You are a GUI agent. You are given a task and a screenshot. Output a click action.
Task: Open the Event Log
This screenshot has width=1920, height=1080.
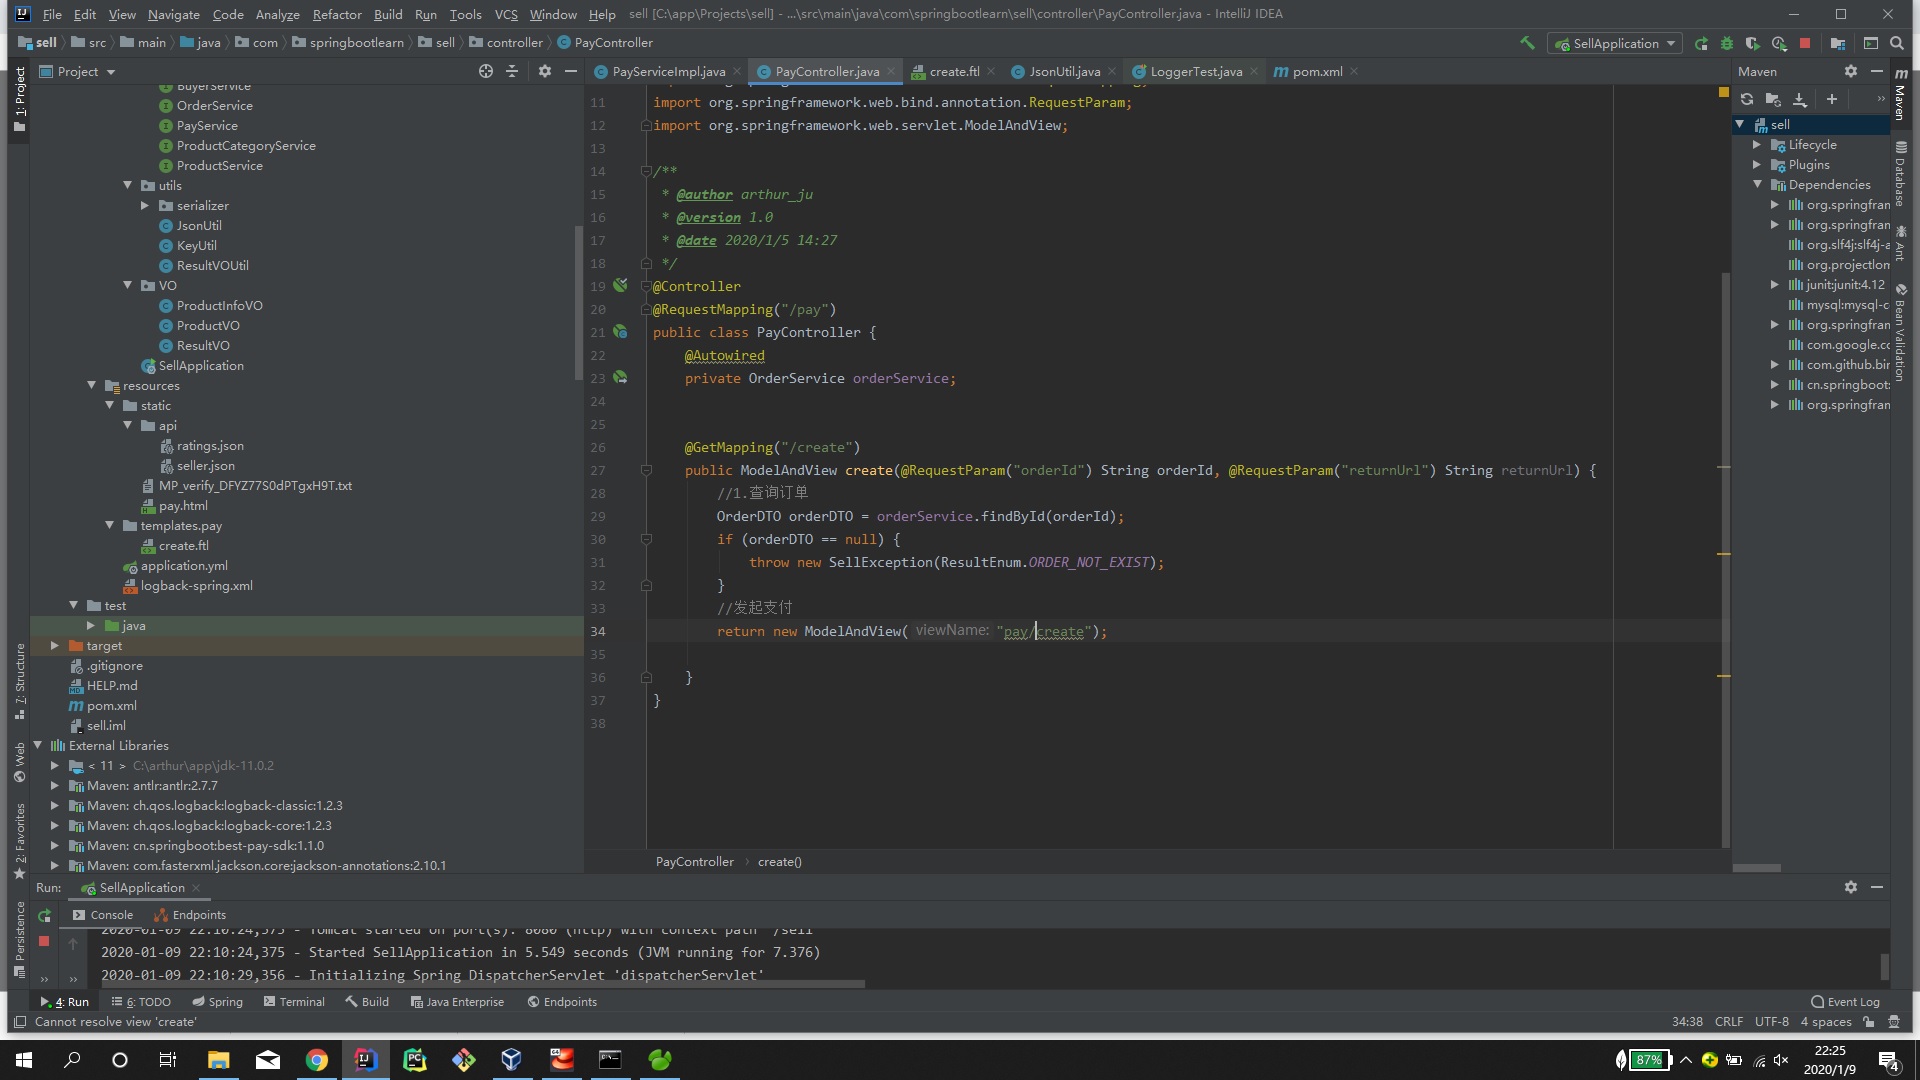click(1845, 1002)
